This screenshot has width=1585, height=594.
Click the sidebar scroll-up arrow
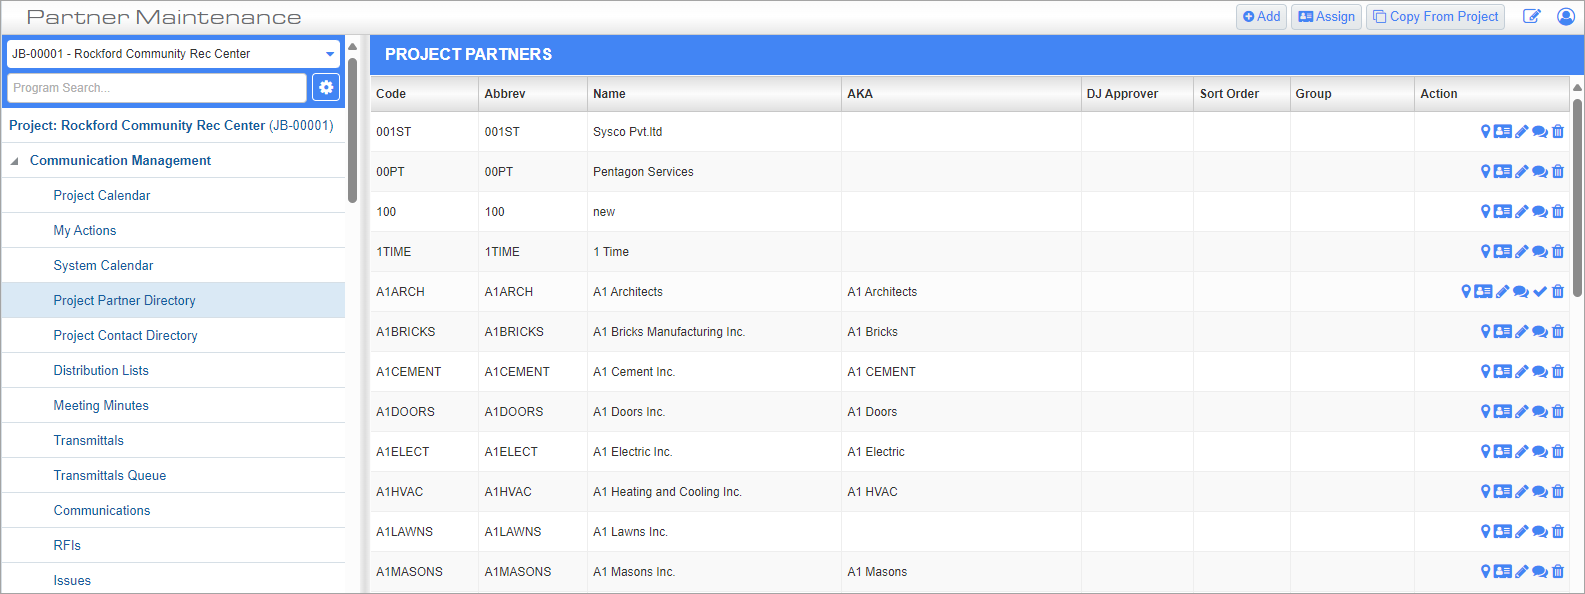(352, 46)
